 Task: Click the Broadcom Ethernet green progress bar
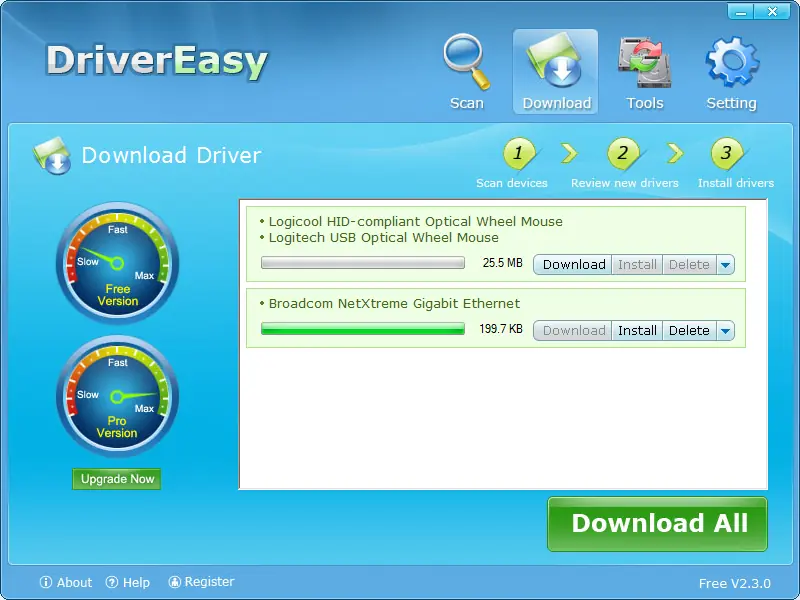tap(363, 329)
